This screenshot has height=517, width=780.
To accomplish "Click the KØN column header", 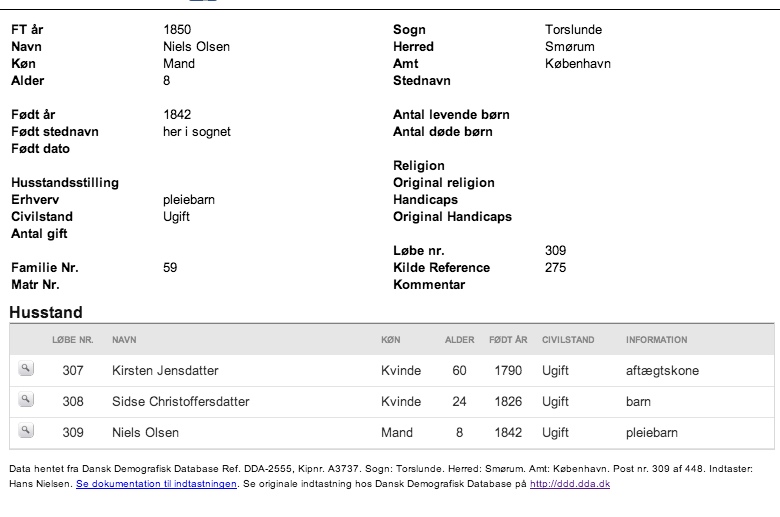I will pyautogui.click(x=390, y=340).
